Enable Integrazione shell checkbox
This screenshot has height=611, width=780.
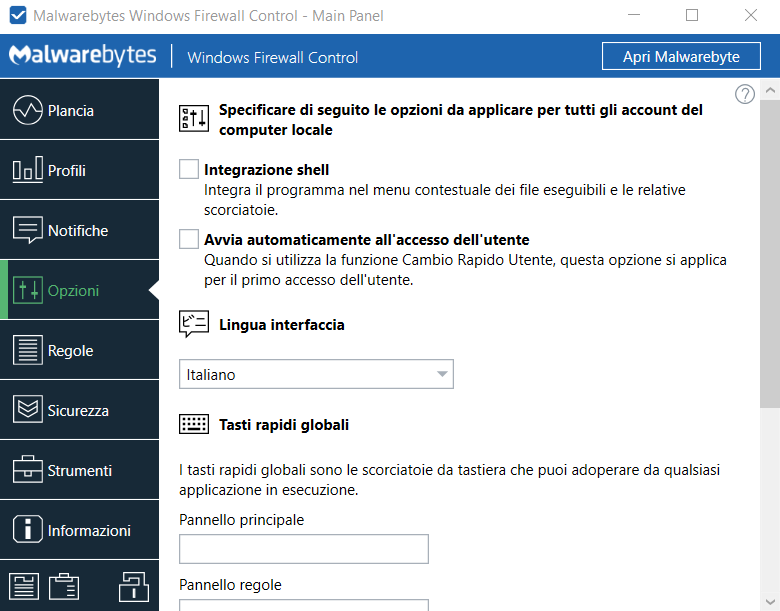click(189, 169)
